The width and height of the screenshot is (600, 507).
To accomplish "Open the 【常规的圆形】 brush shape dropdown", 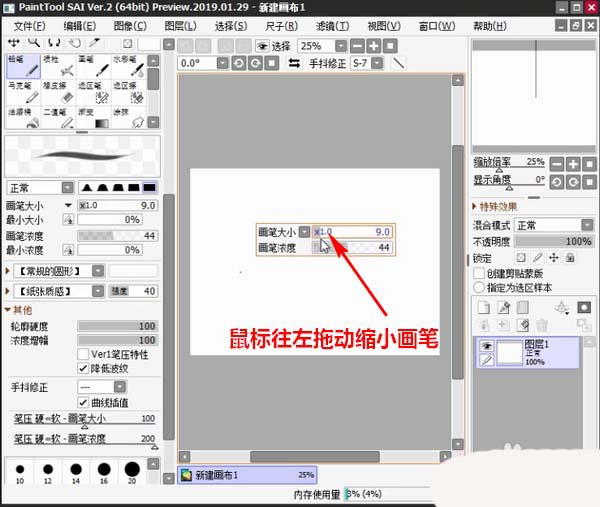I will point(98,271).
